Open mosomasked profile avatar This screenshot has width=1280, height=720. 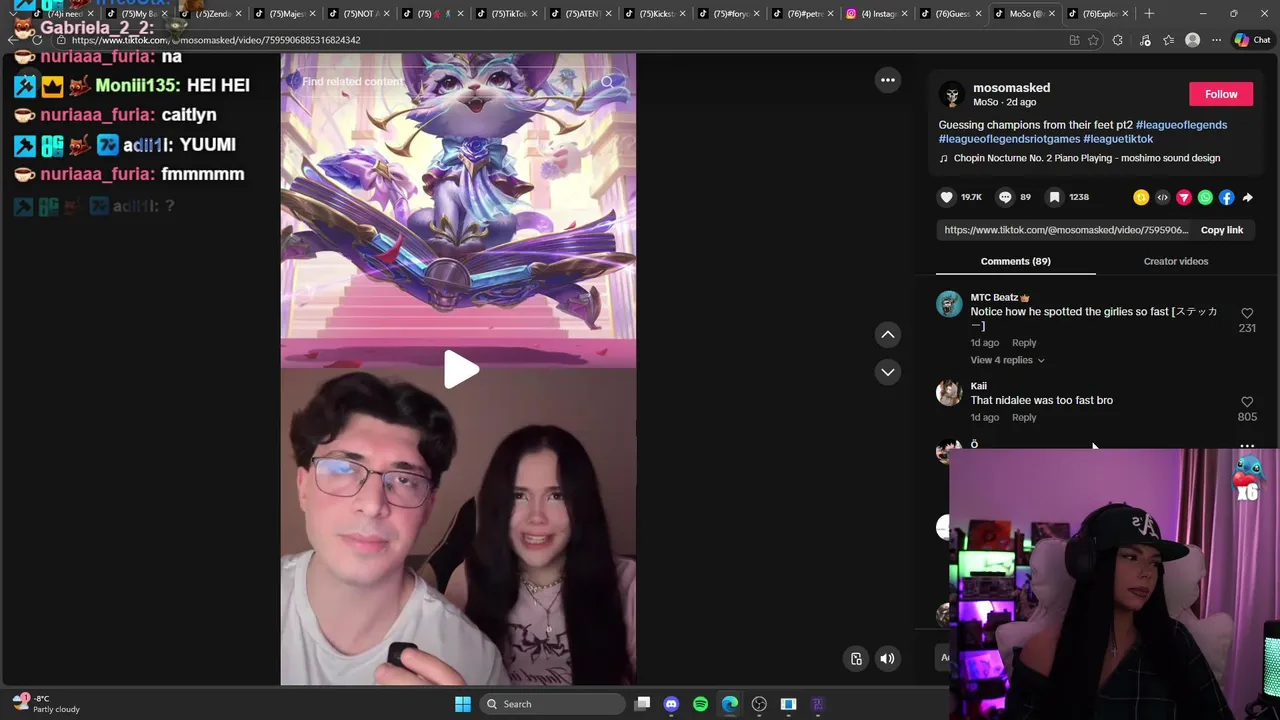(952, 95)
